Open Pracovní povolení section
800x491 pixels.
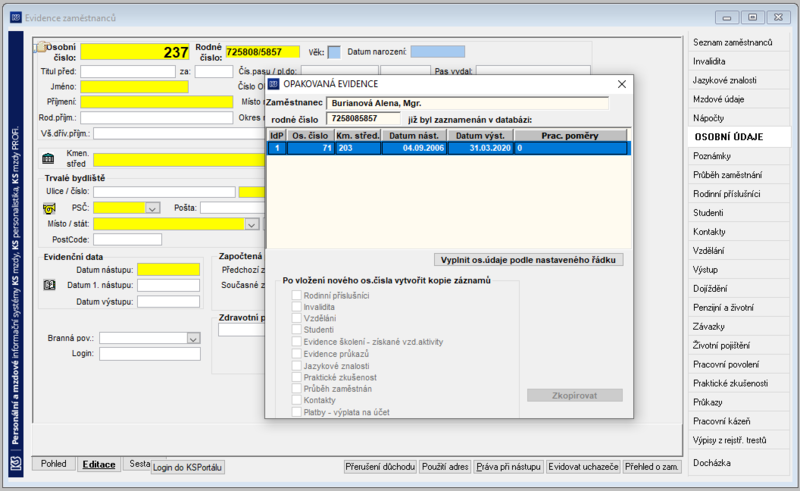point(738,364)
